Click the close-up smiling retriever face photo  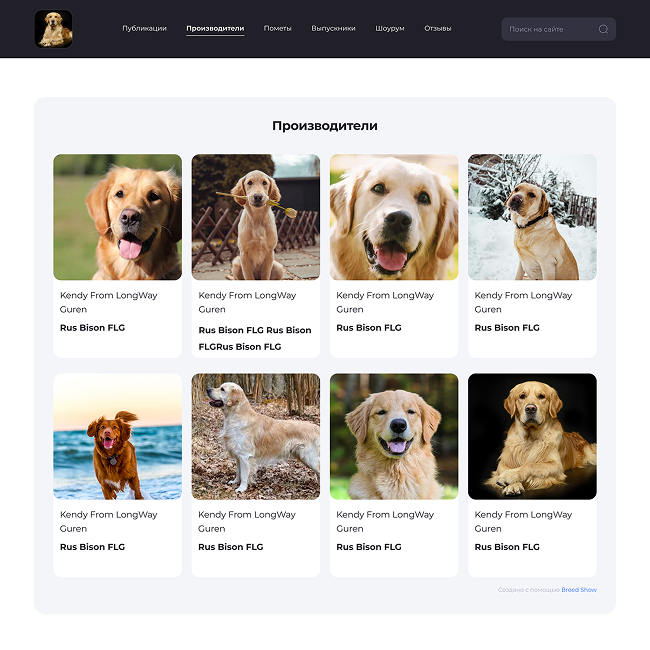click(394, 217)
